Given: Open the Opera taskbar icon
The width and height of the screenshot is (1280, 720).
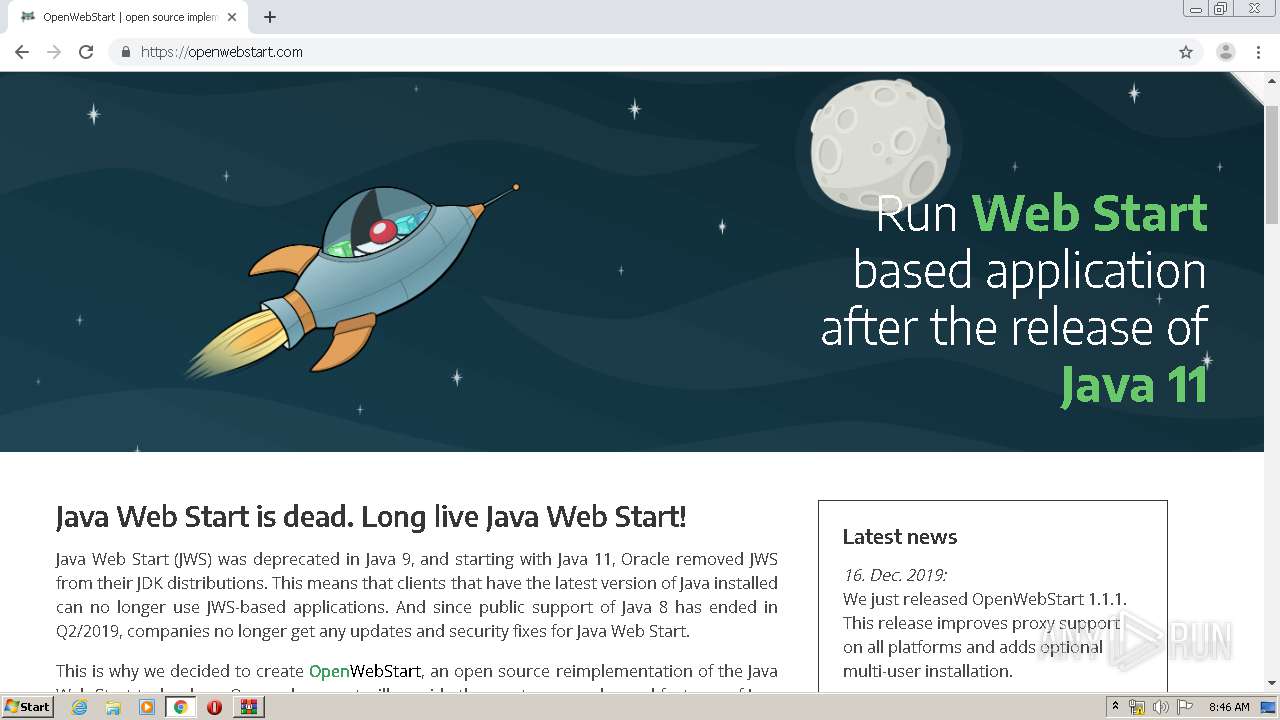Looking at the screenshot, I should point(214,707).
